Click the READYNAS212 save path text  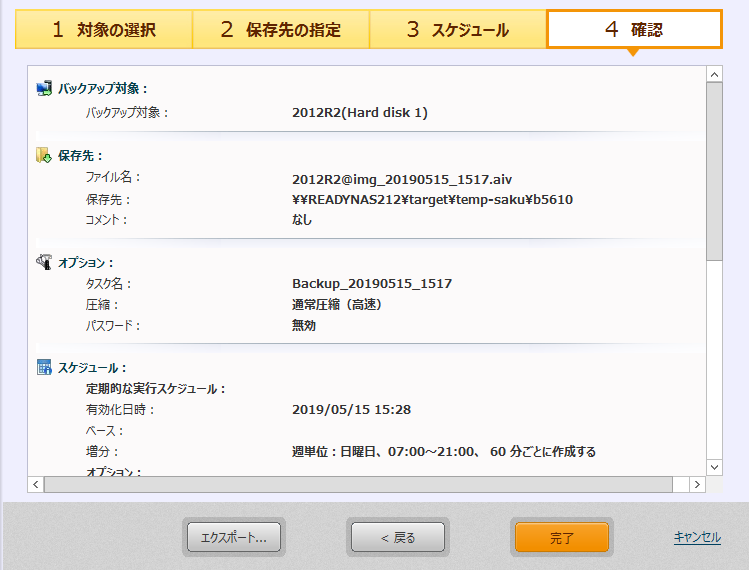[x=432, y=200]
